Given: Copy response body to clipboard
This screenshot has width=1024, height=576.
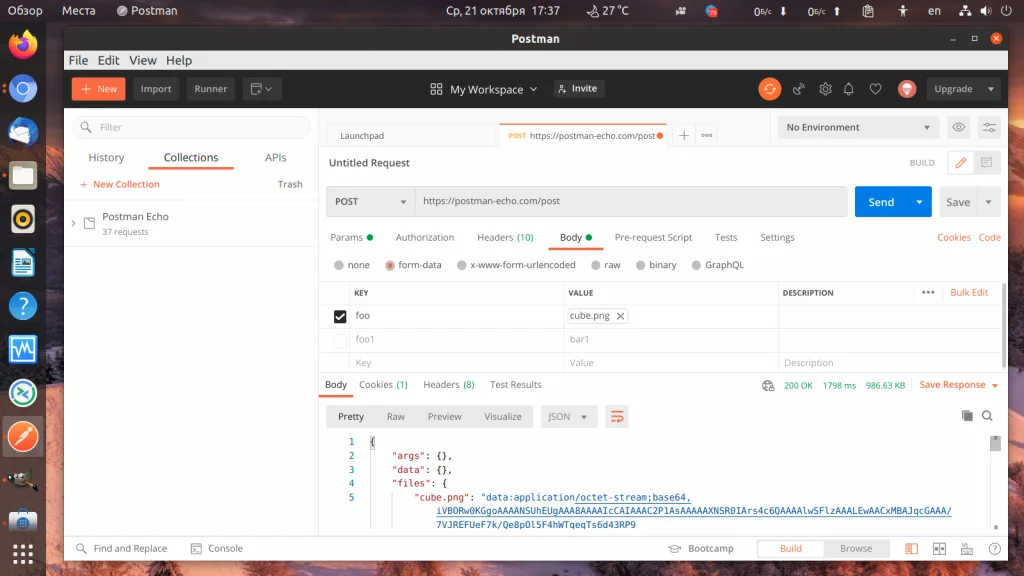Looking at the screenshot, I should click(x=967, y=416).
